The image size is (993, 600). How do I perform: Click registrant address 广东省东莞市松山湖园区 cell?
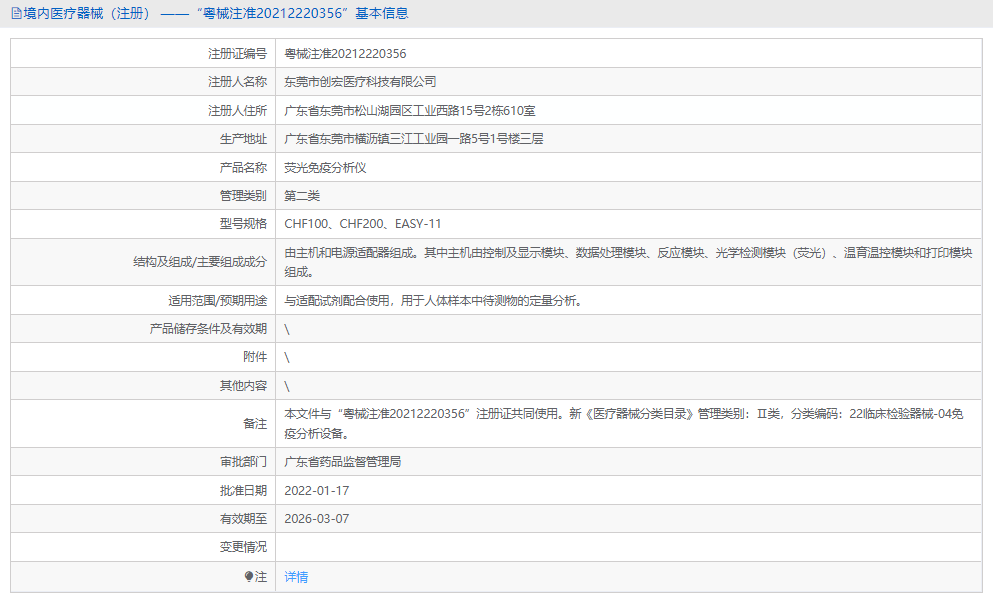[413, 110]
